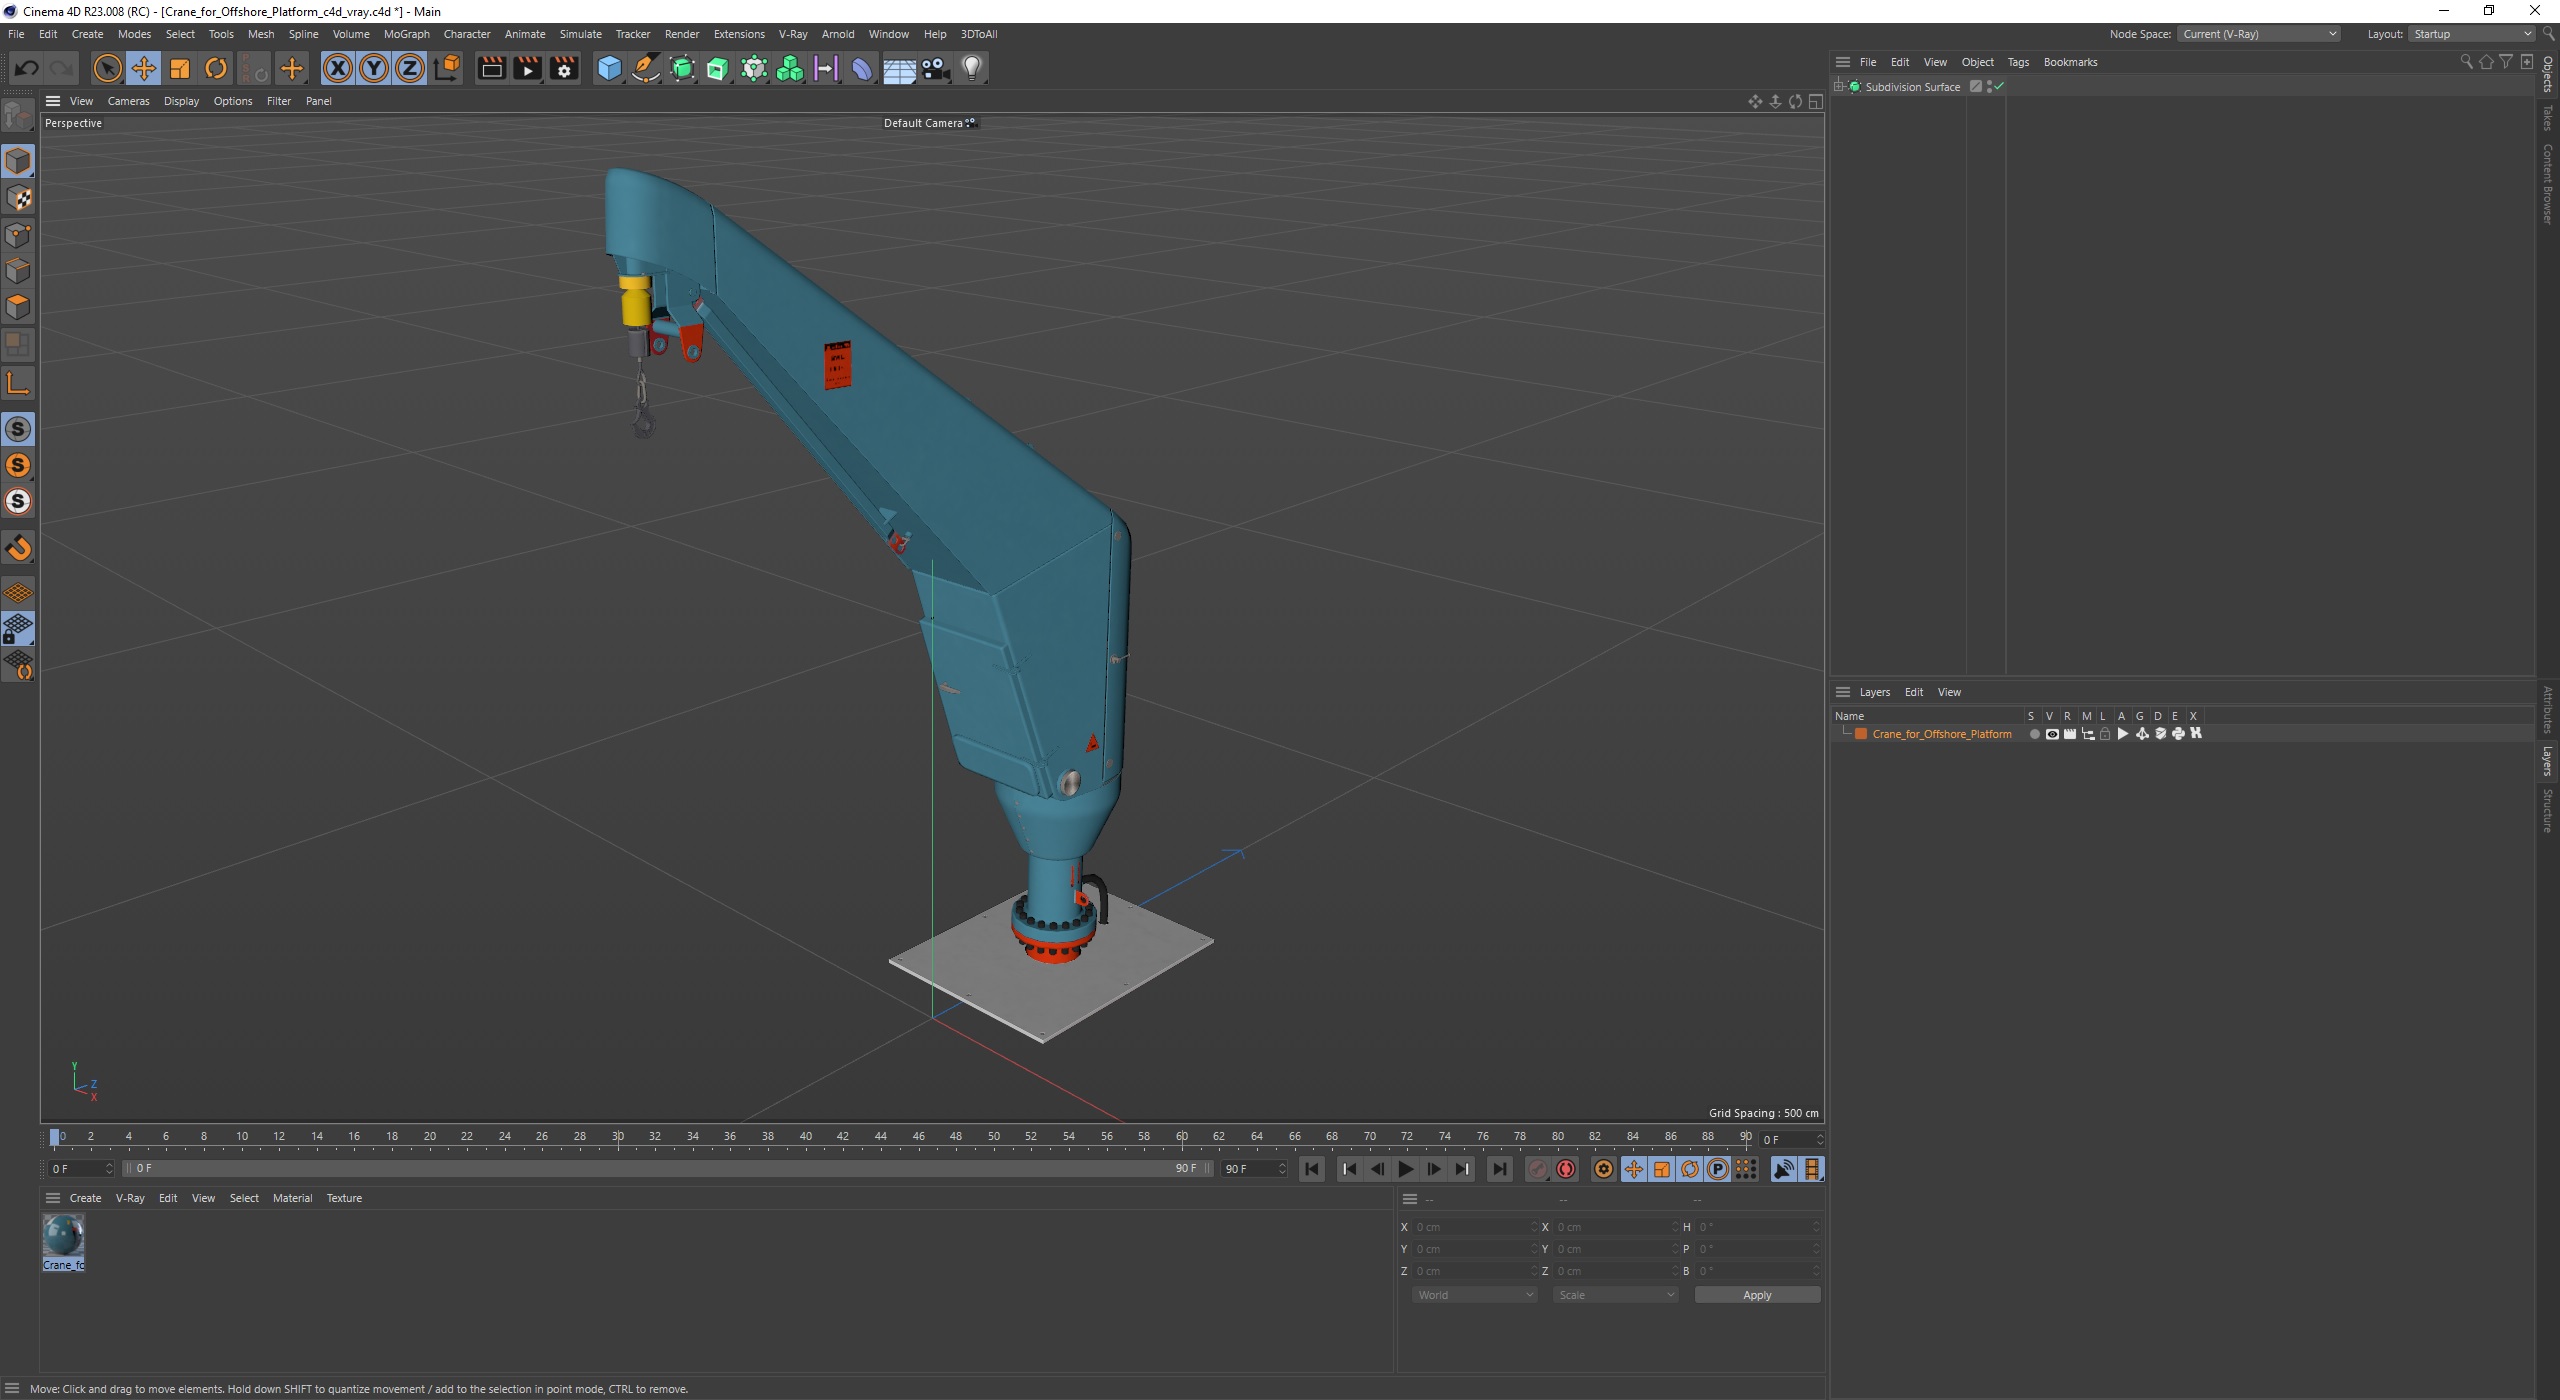Toggle X axis lock

tap(338, 68)
